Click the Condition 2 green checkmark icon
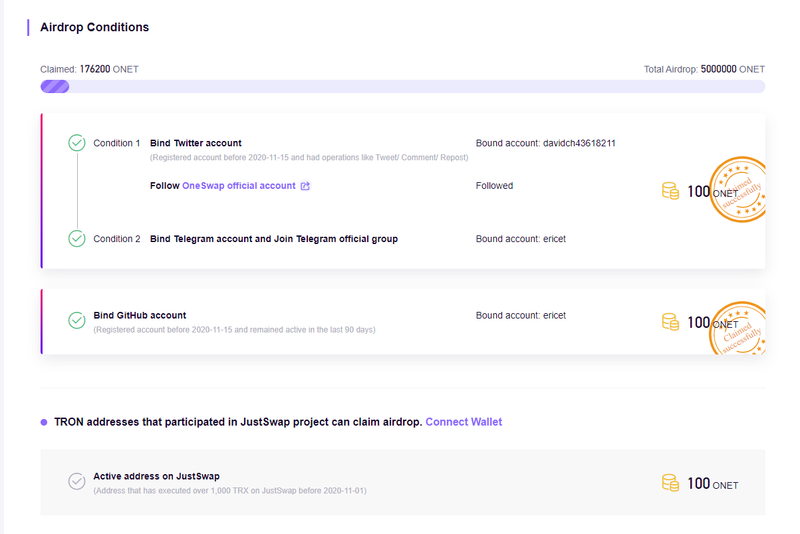800x534 pixels. 77,238
